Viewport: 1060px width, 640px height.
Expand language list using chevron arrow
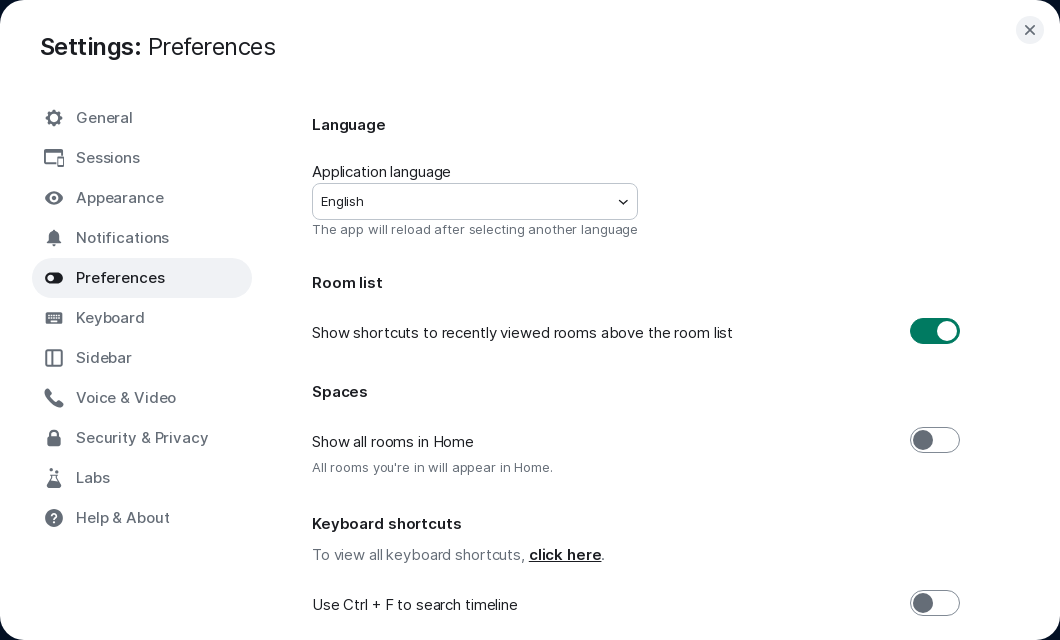[623, 202]
